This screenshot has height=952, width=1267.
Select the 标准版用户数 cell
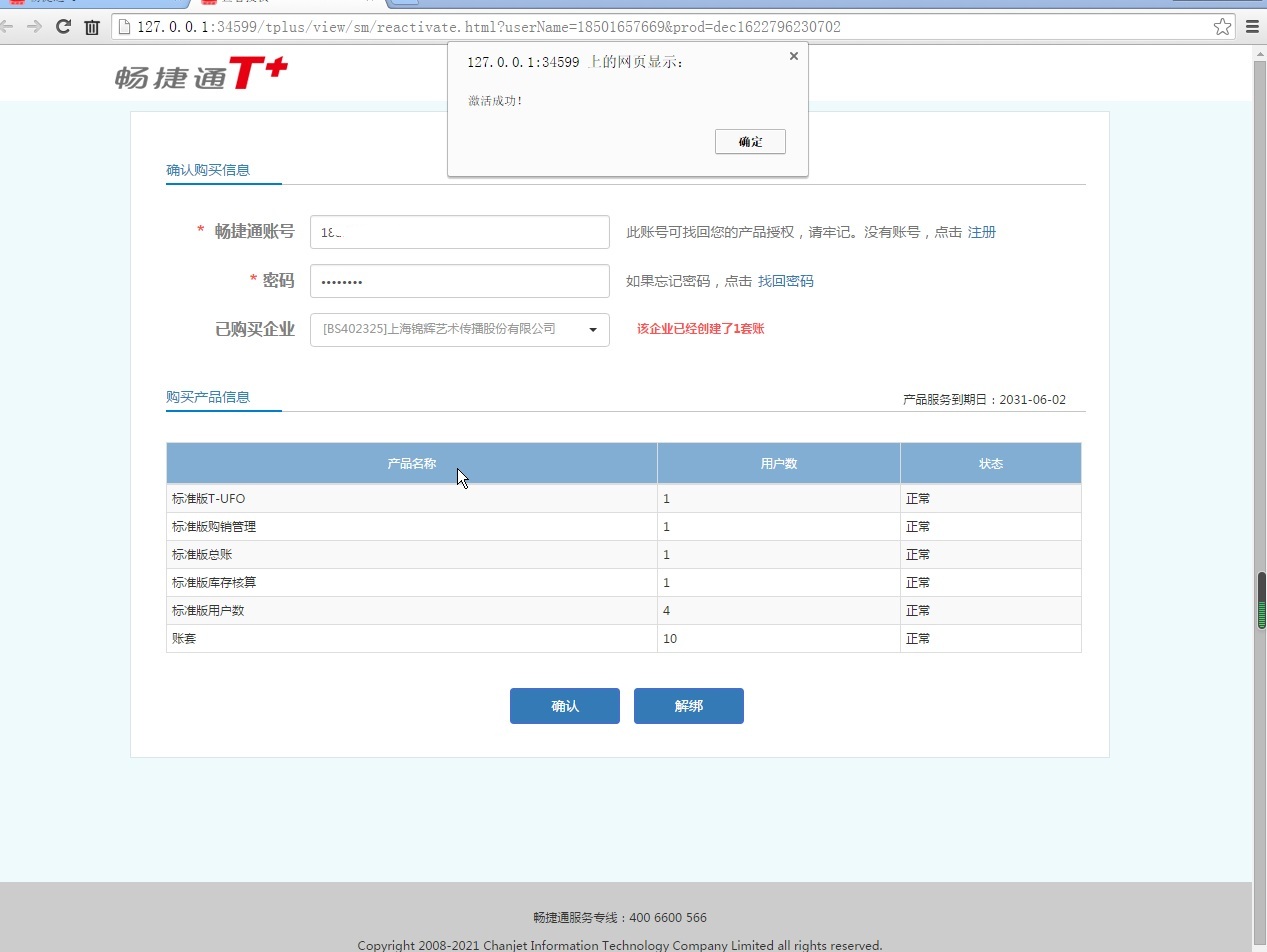click(412, 610)
